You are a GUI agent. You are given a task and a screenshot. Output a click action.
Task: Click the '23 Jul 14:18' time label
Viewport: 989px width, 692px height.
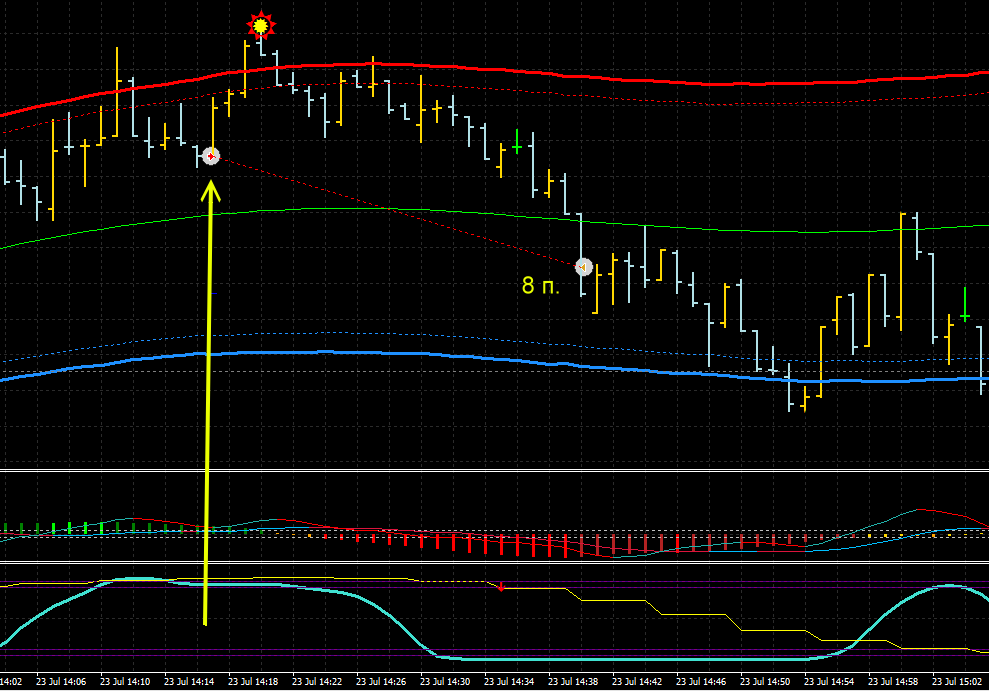click(252, 681)
